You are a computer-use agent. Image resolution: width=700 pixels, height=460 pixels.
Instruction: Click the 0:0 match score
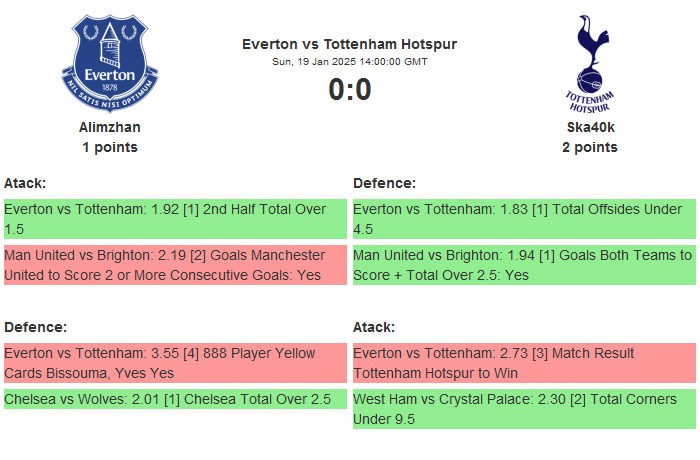coord(349,90)
